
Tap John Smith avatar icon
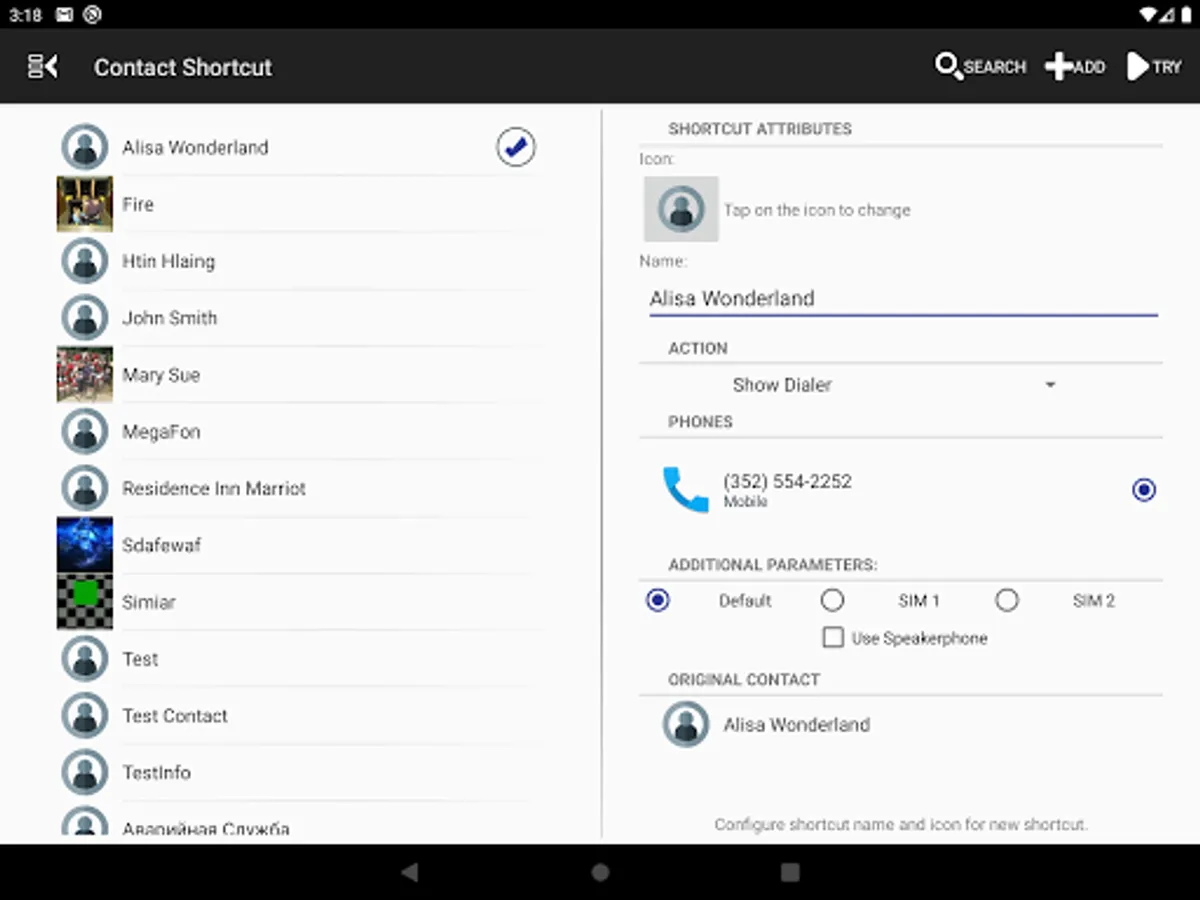tap(85, 318)
